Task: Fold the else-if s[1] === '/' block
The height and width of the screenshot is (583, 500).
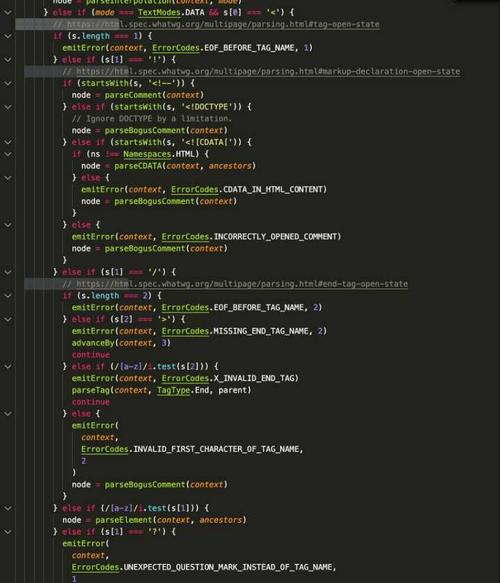Action: [x=8, y=272]
